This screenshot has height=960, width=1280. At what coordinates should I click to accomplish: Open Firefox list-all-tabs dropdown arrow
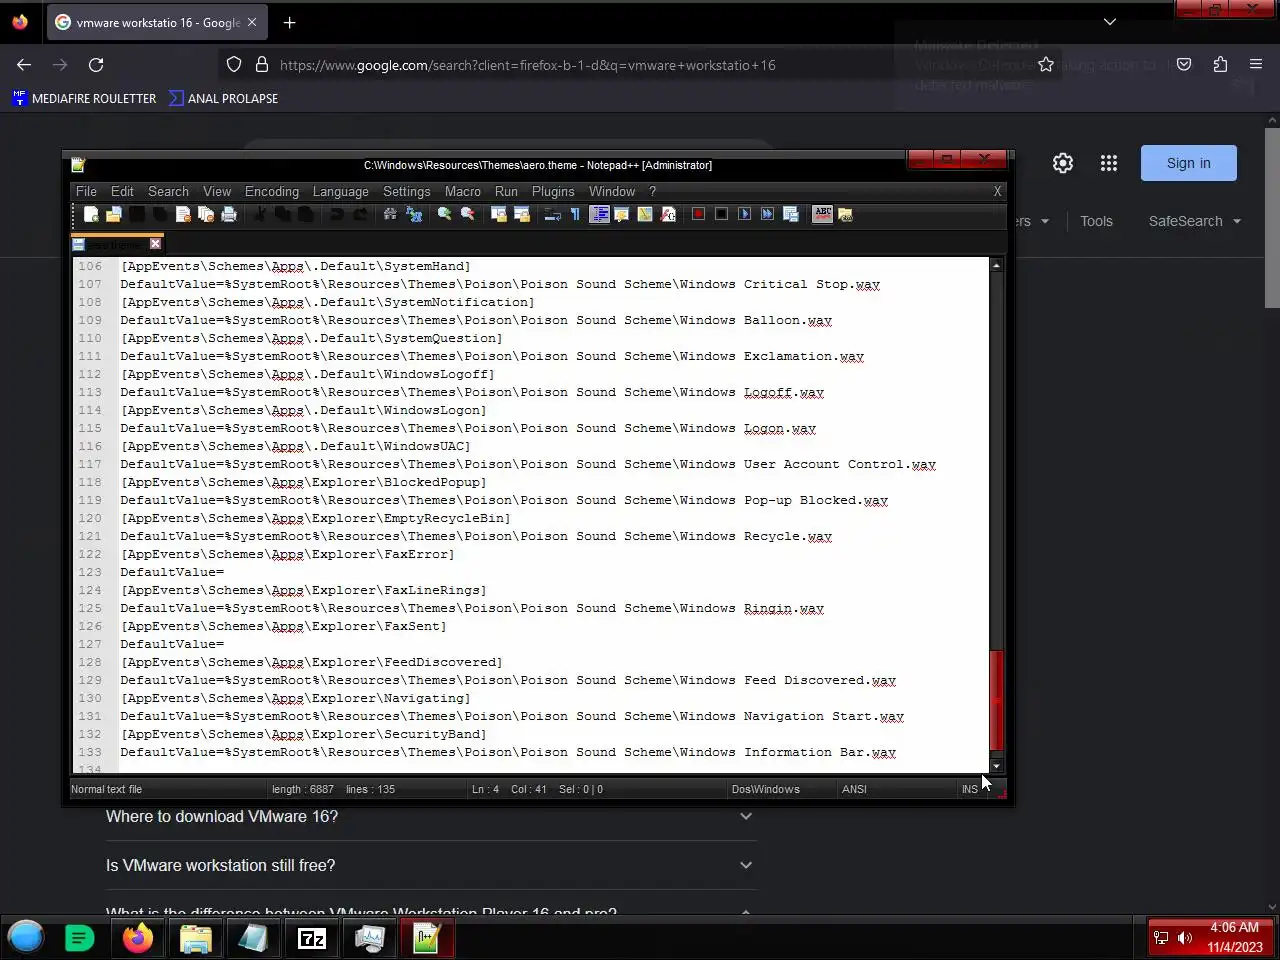pos(1109,22)
